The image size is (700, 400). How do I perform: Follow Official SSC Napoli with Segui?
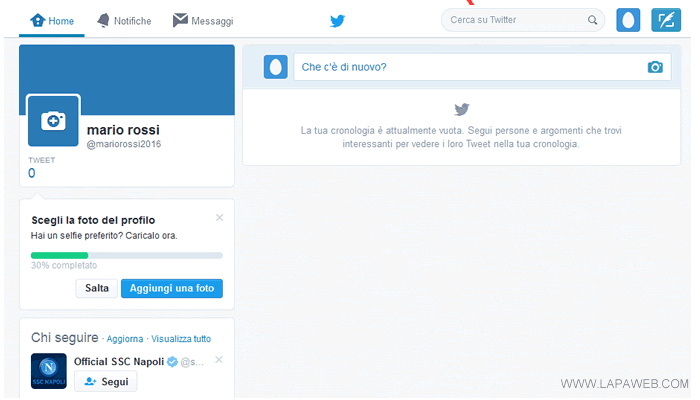point(105,382)
